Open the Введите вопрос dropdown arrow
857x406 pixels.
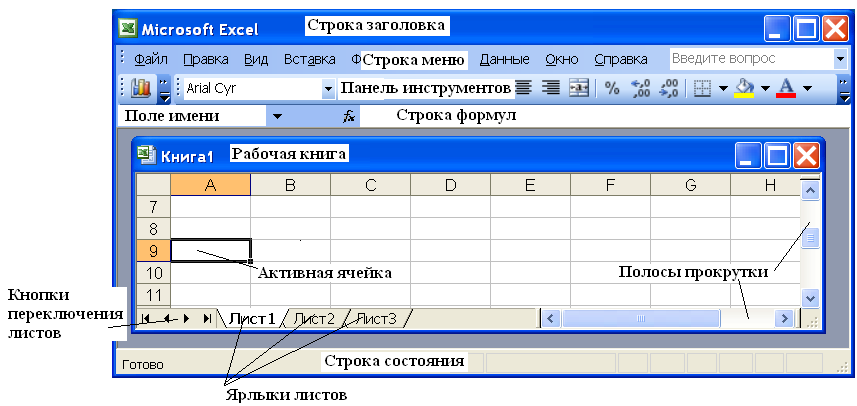click(840, 58)
